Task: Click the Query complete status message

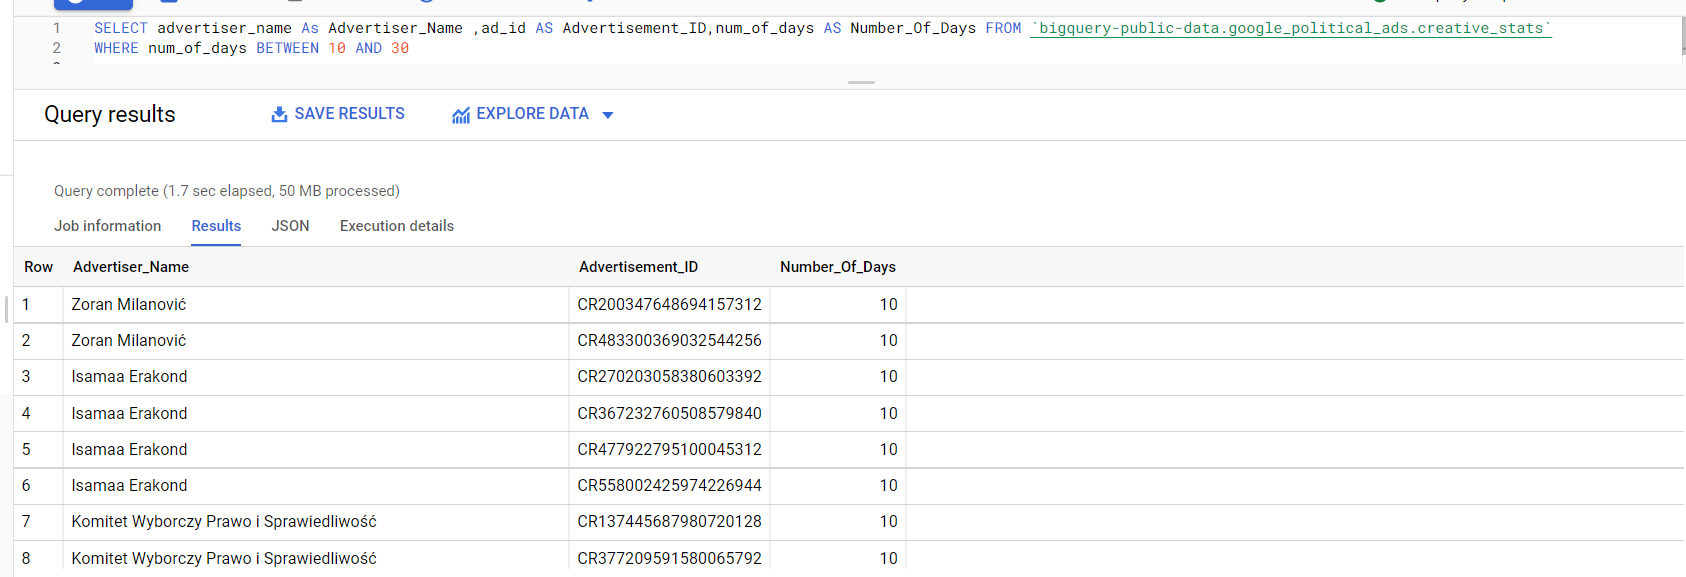Action: pos(227,191)
